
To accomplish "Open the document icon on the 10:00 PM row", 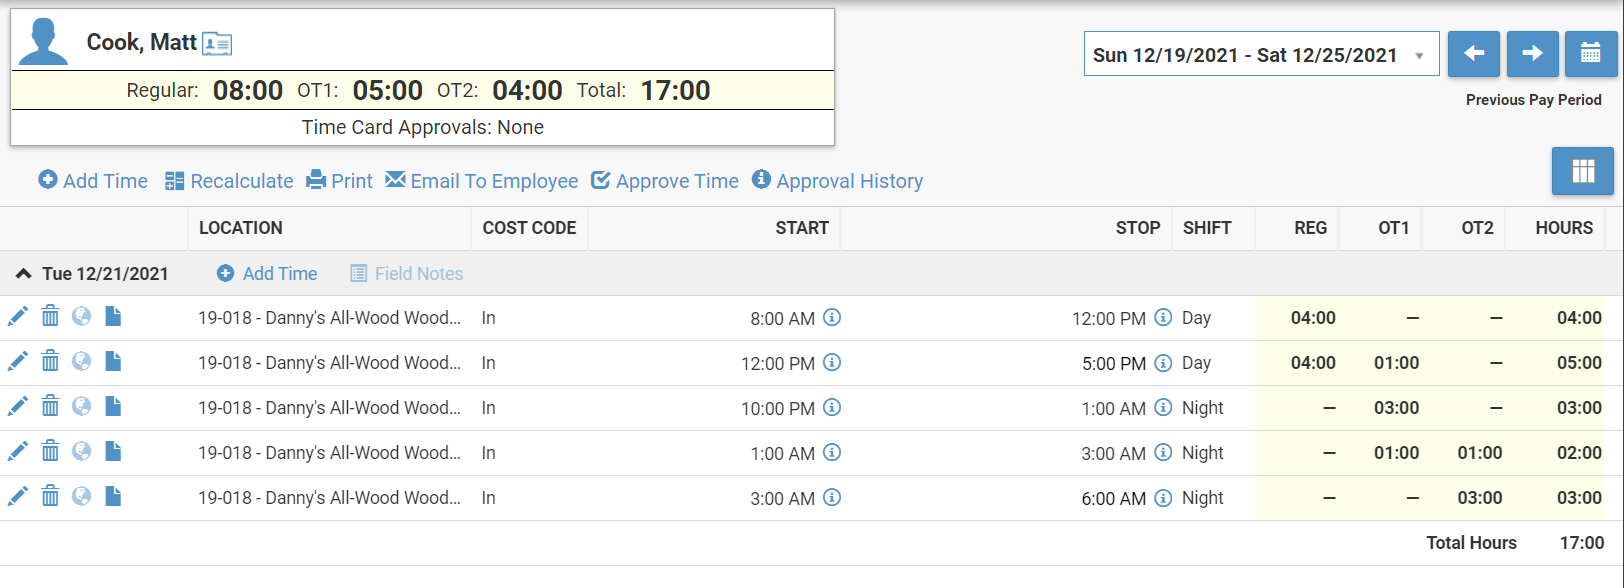I will click(x=113, y=407).
